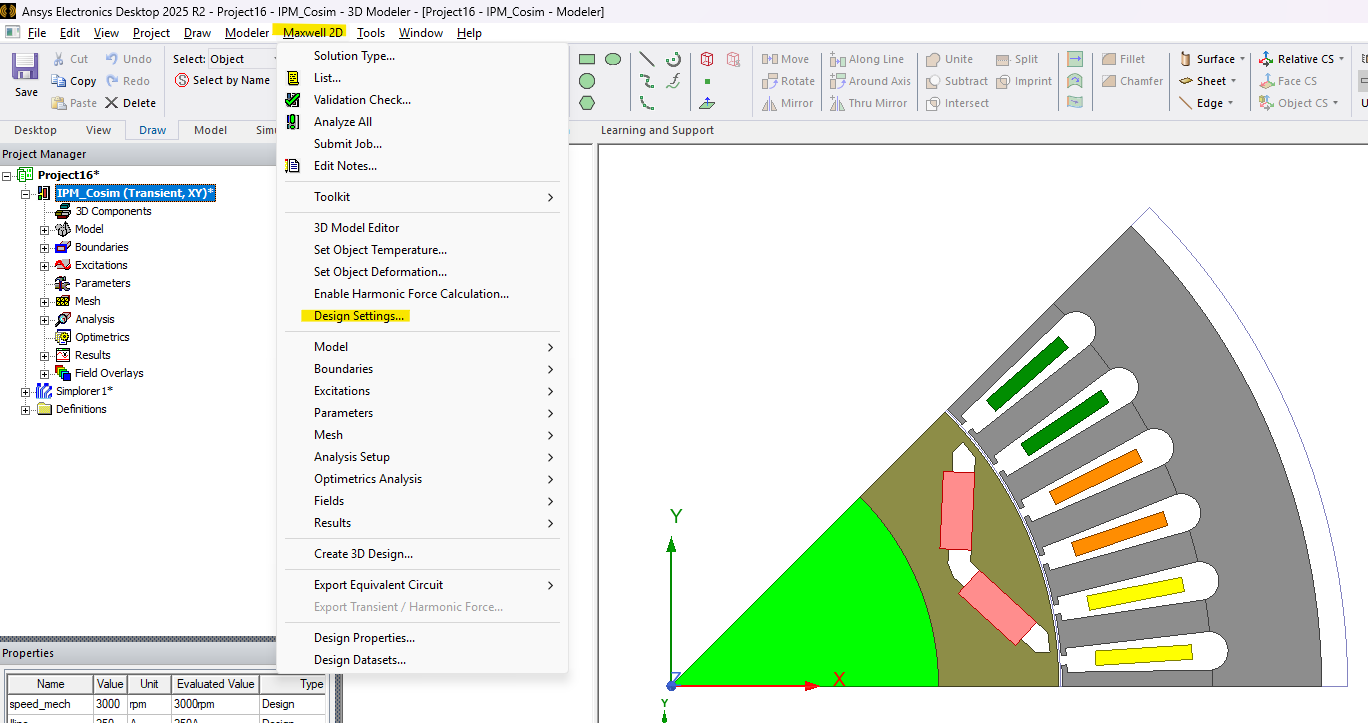The image size is (1368, 723).
Task: Click the Copy icon in the ribbon
Action: tap(58, 81)
